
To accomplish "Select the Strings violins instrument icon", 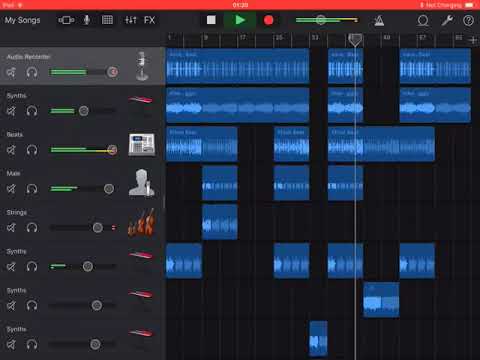I will pos(142,223).
